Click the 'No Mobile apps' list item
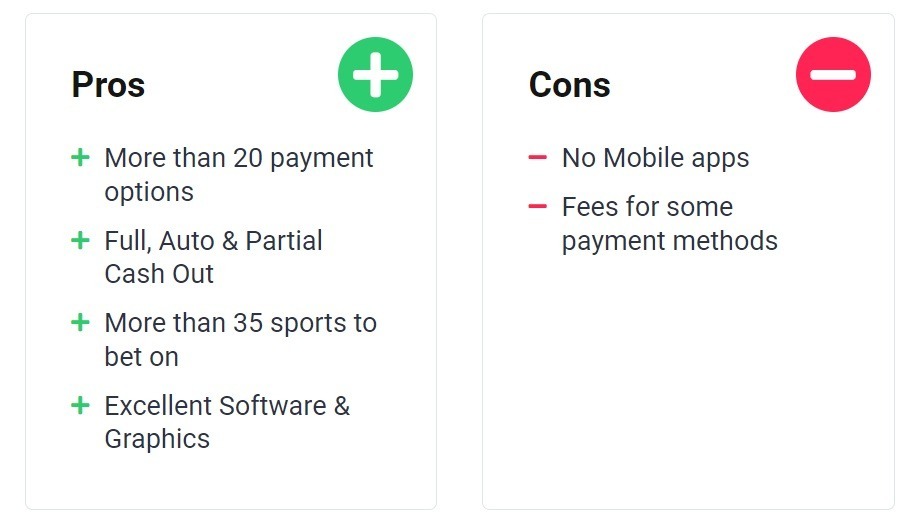This screenshot has width=918, height=527. point(656,158)
